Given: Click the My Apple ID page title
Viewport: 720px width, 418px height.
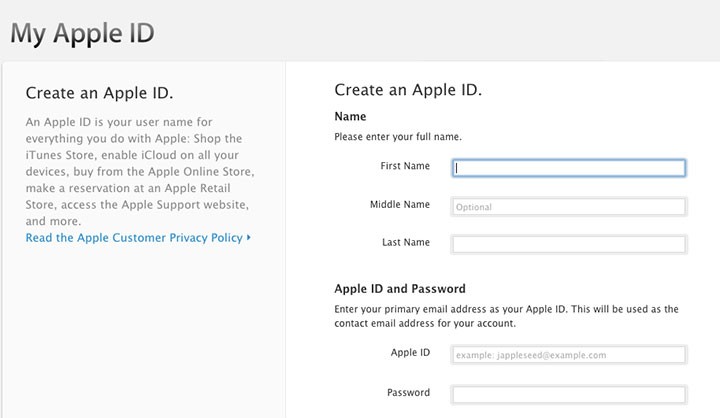Looking at the screenshot, I should (x=82, y=34).
